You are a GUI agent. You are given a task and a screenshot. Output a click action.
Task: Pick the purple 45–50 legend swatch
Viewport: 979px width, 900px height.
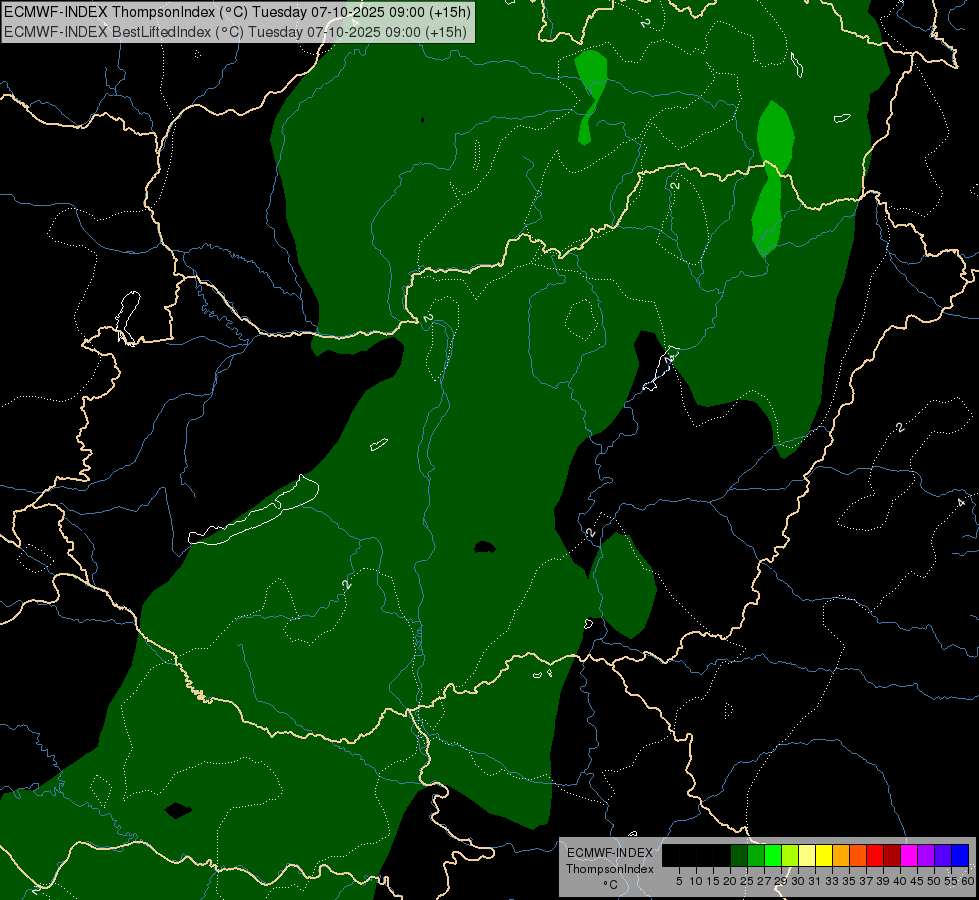click(x=926, y=855)
